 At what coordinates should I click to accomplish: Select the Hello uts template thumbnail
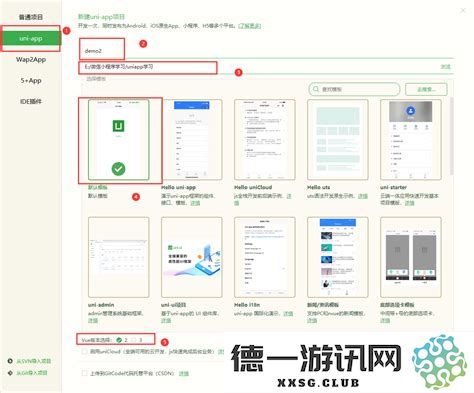click(338, 140)
